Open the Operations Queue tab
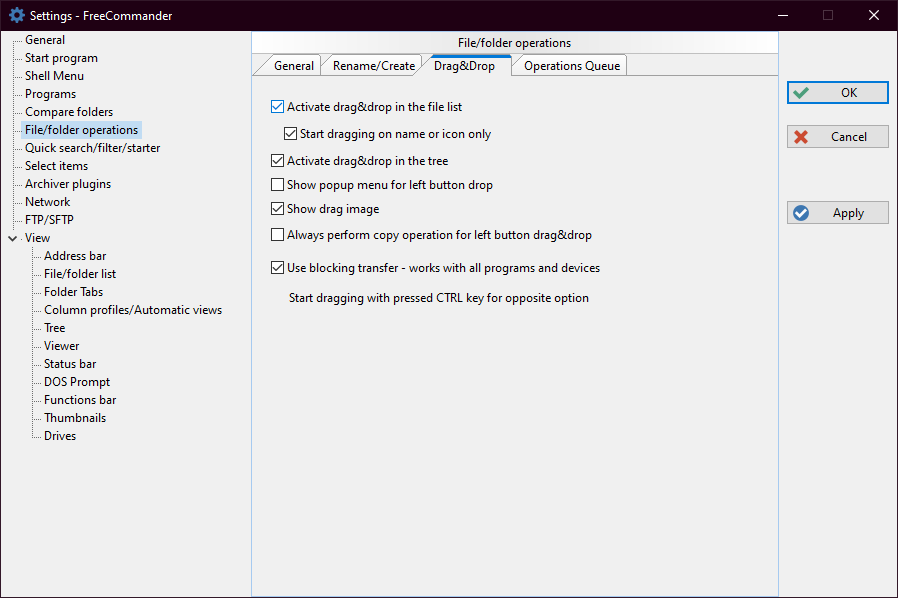This screenshot has height=598, width=898. click(x=572, y=66)
